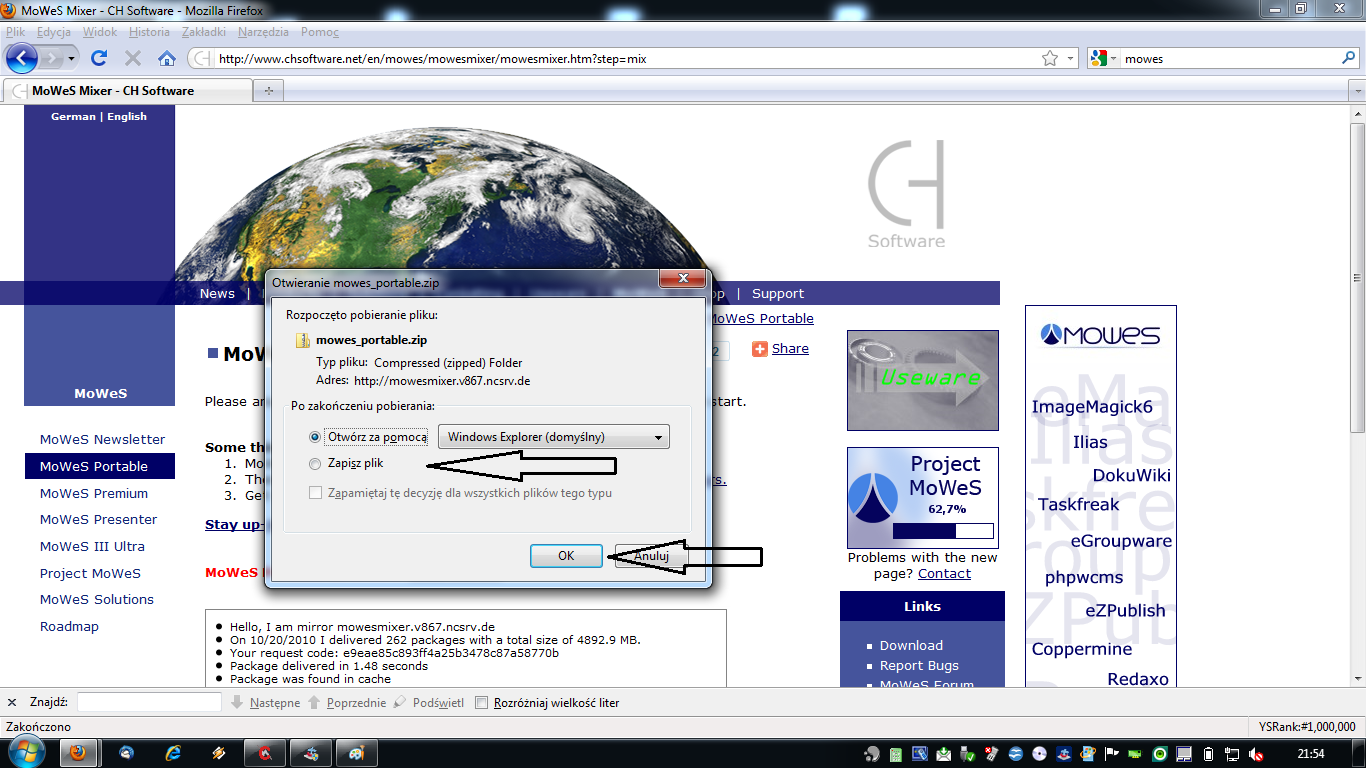Open the Narzędzia menu

pyautogui.click(x=263, y=32)
